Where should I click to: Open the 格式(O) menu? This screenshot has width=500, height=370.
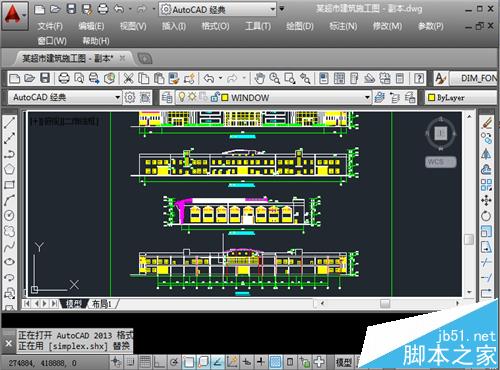coord(215,26)
